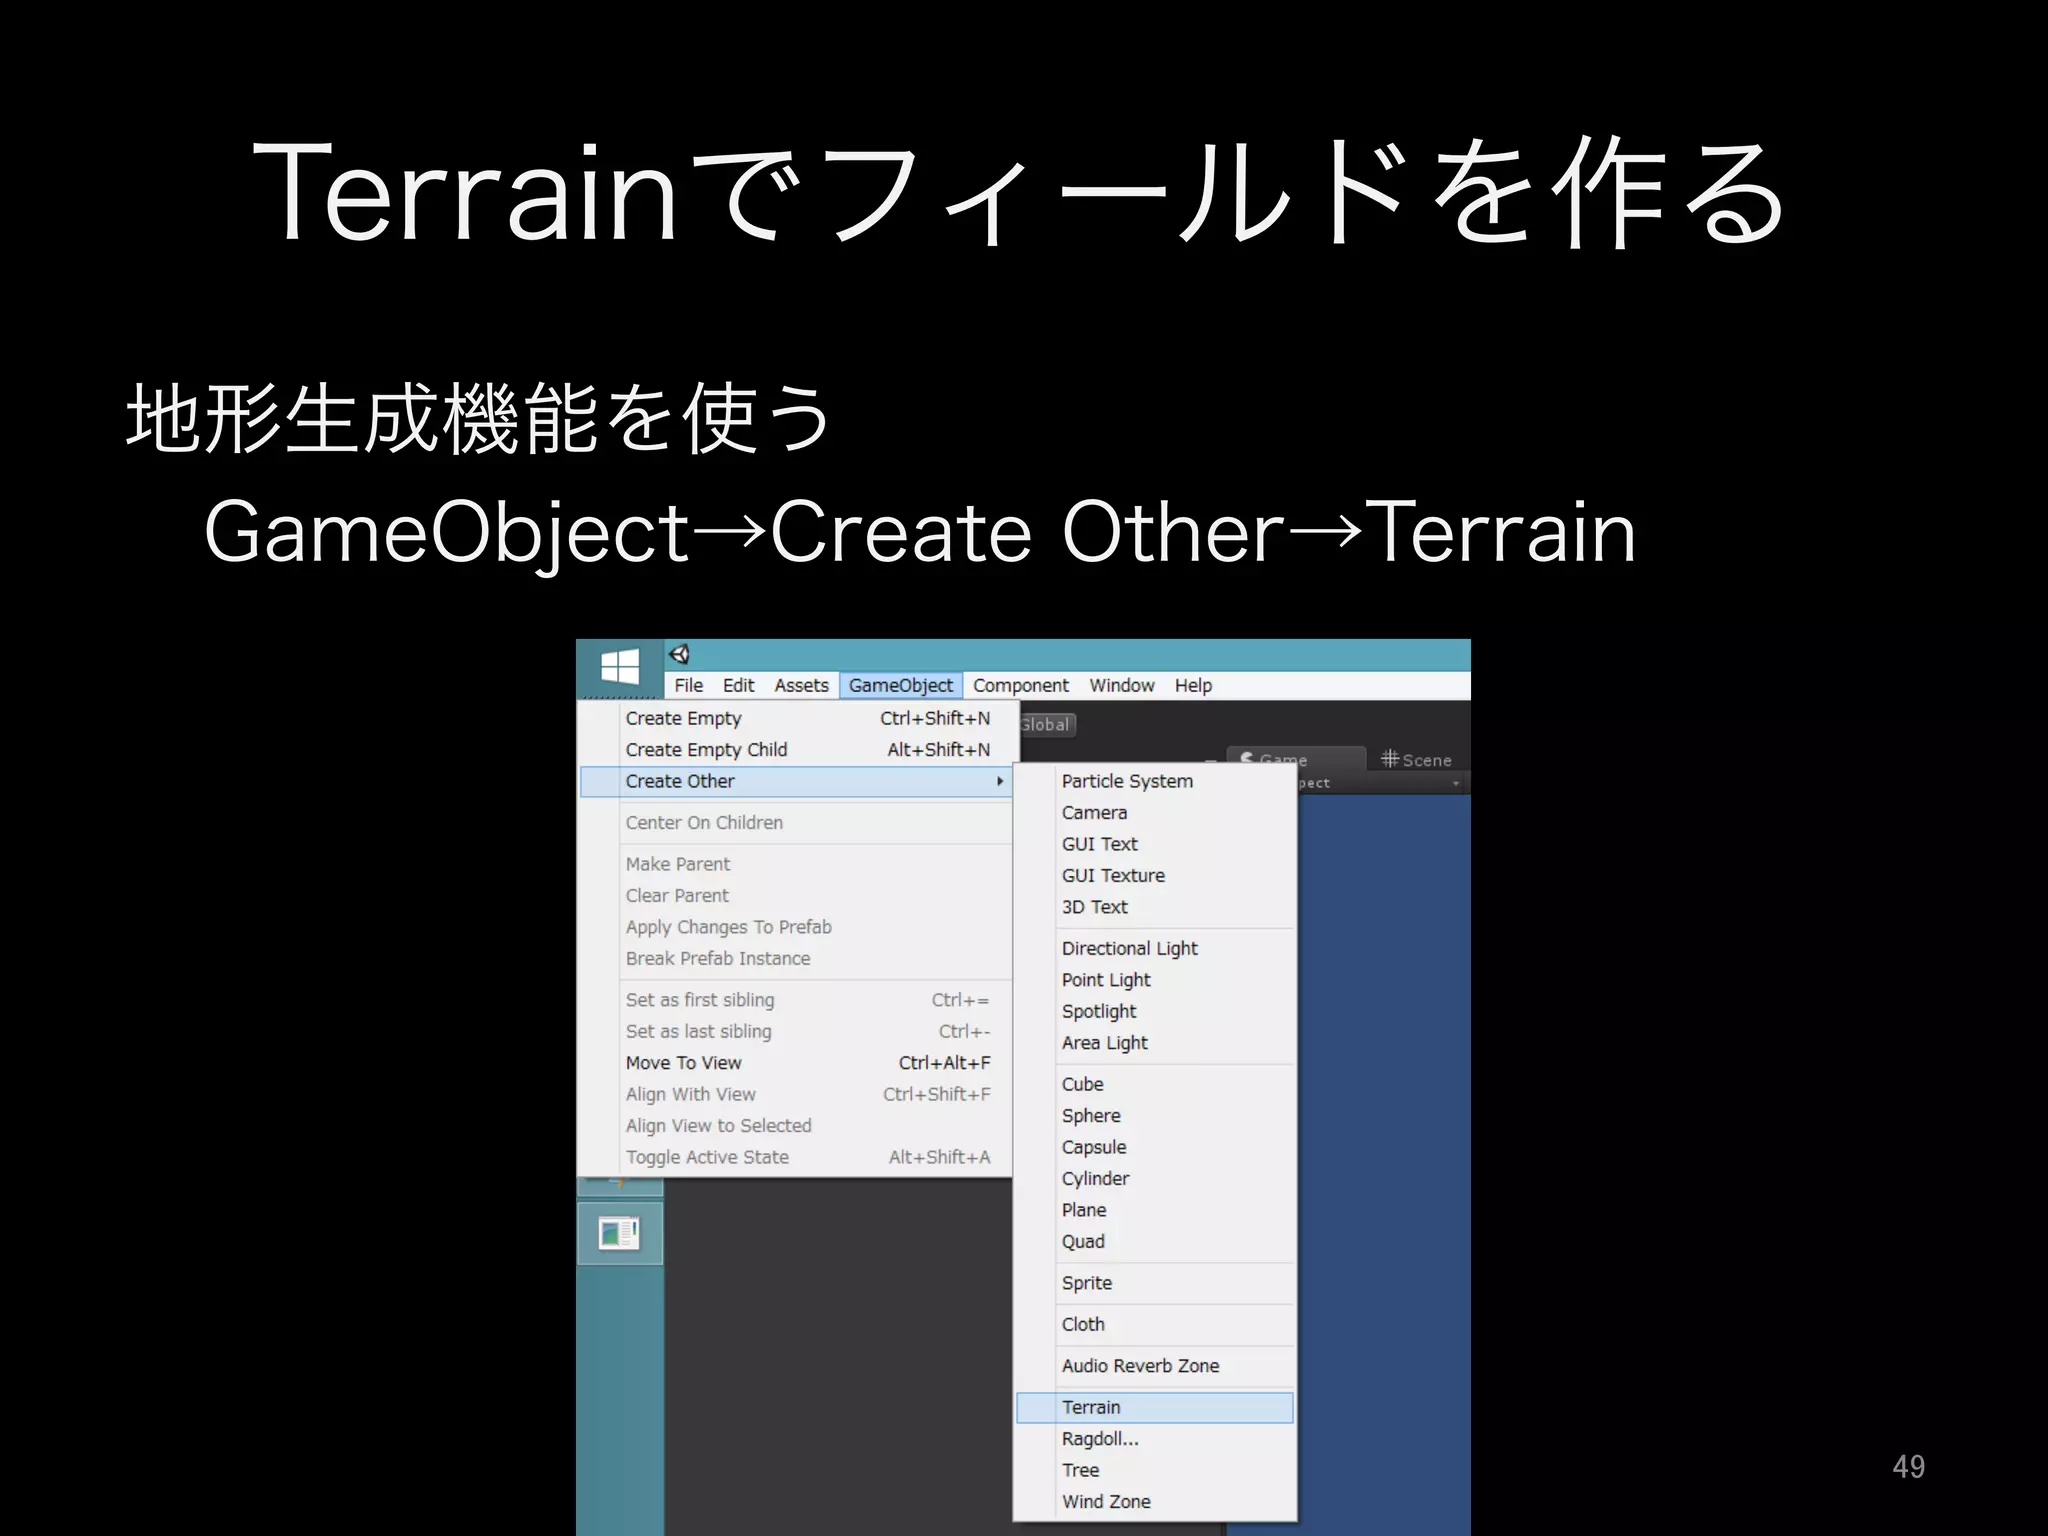Open the Ragdoll... wizard
2048x1536 pixels.
[1155, 1439]
